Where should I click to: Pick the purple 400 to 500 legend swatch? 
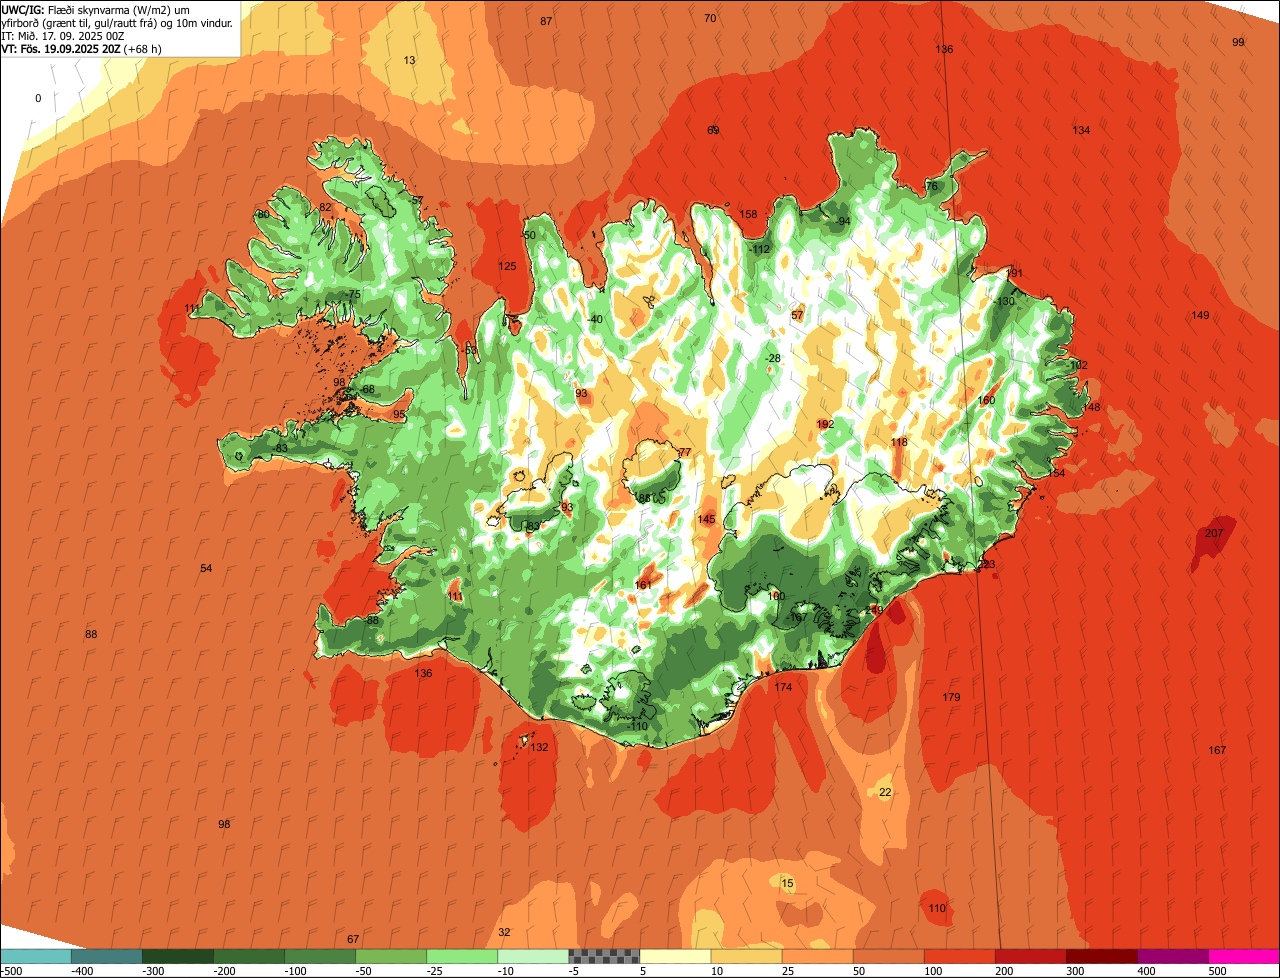click(x=1172, y=956)
